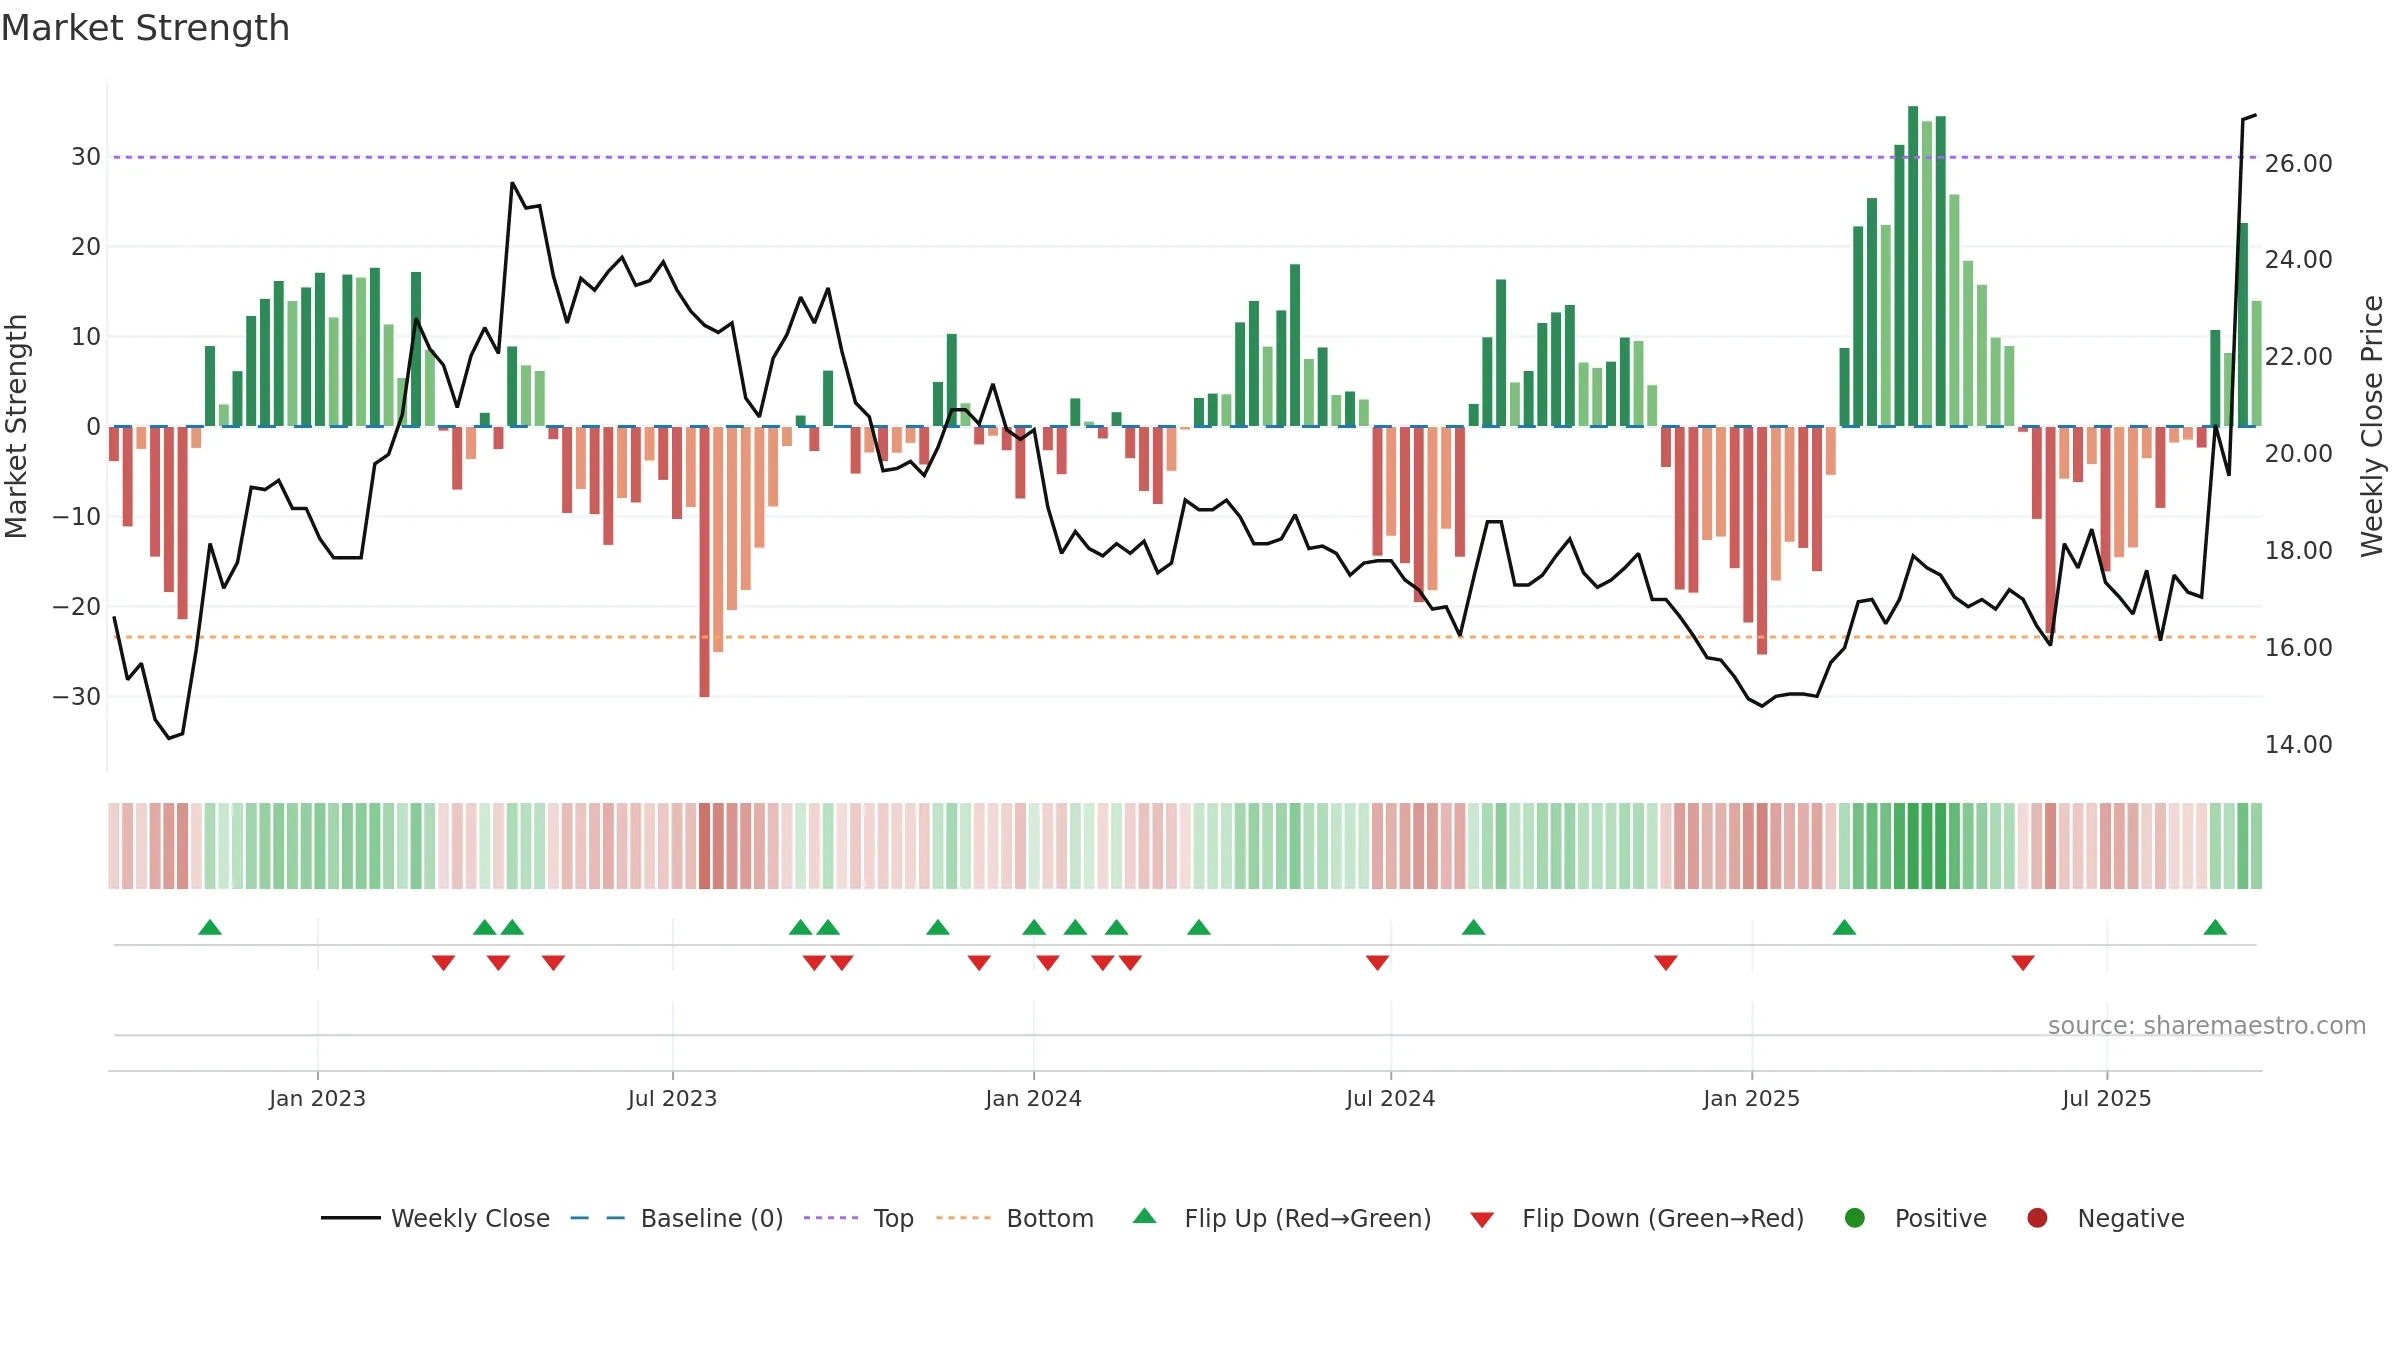
Task: Click the Weekly Close Price axis title
Action: point(2372,426)
